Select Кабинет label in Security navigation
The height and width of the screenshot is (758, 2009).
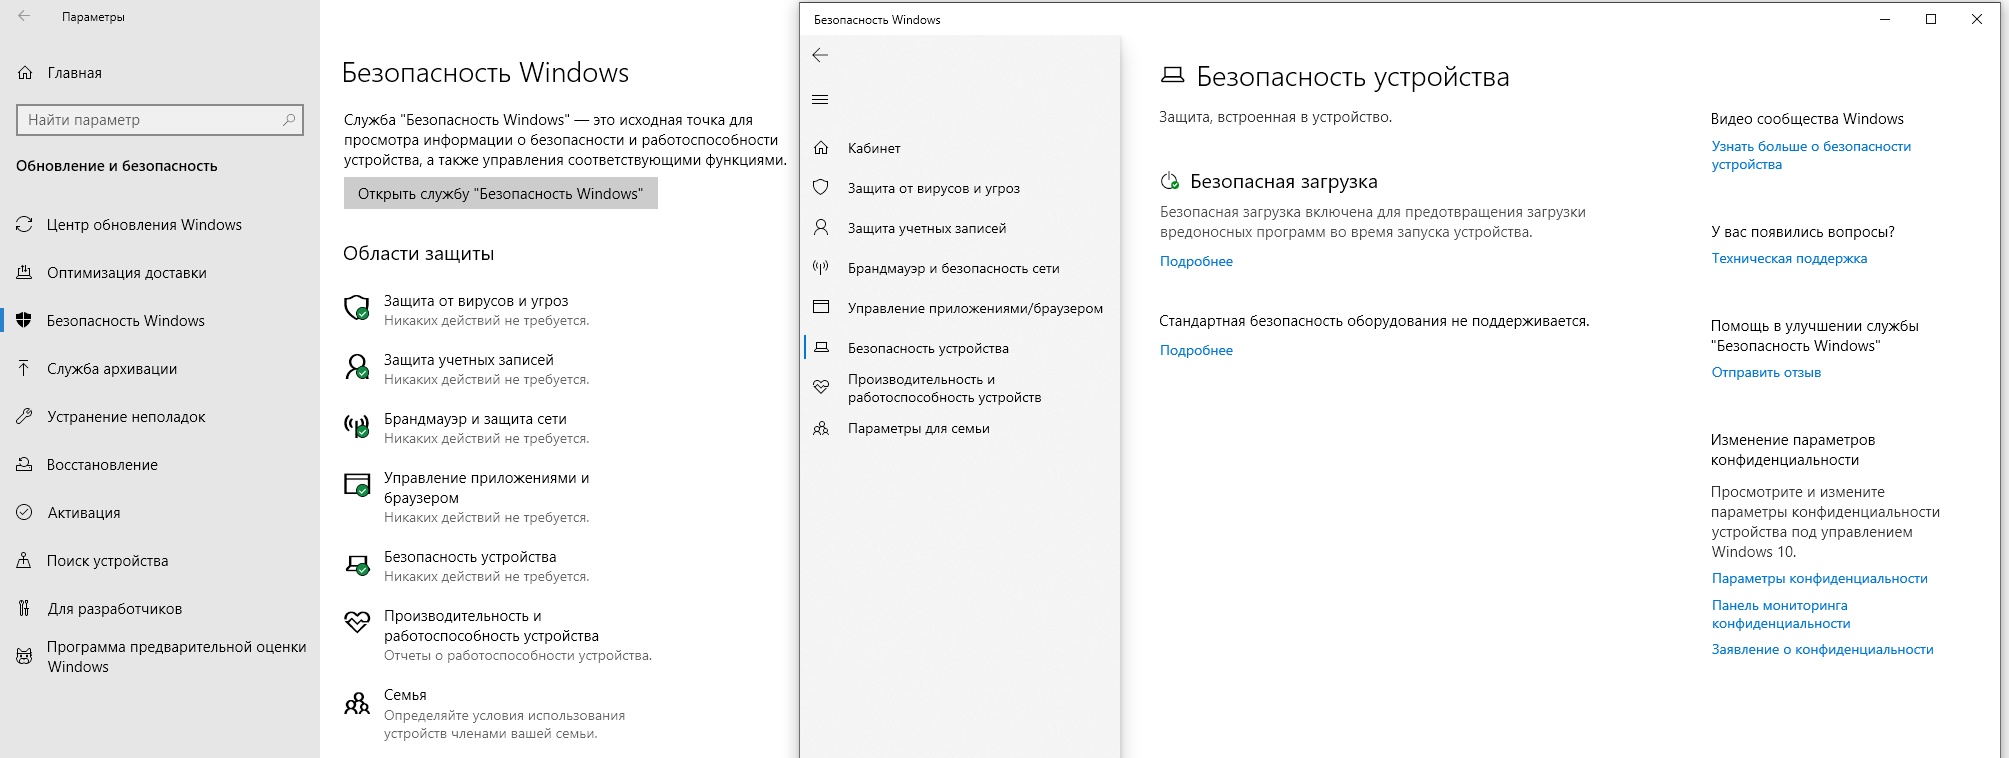pos(874,148)
